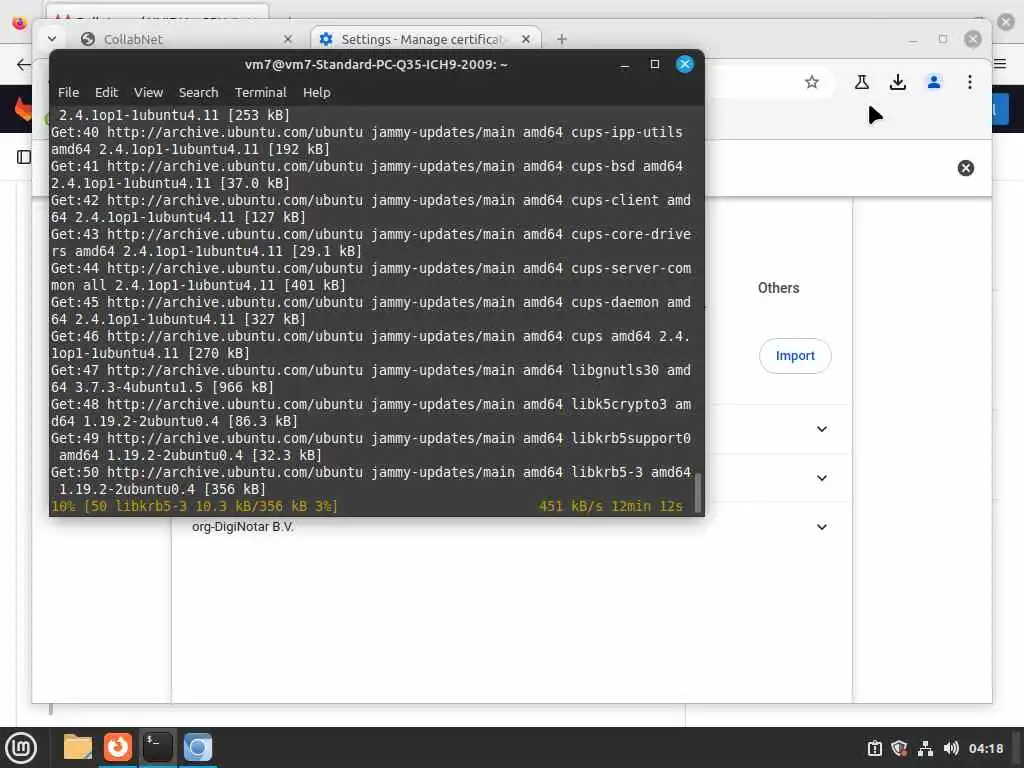The width and height of the screenshot is (1024, 768).
Task: Open the Search menu in terminal
Action: pyautogui.click(x=199, y=93)
